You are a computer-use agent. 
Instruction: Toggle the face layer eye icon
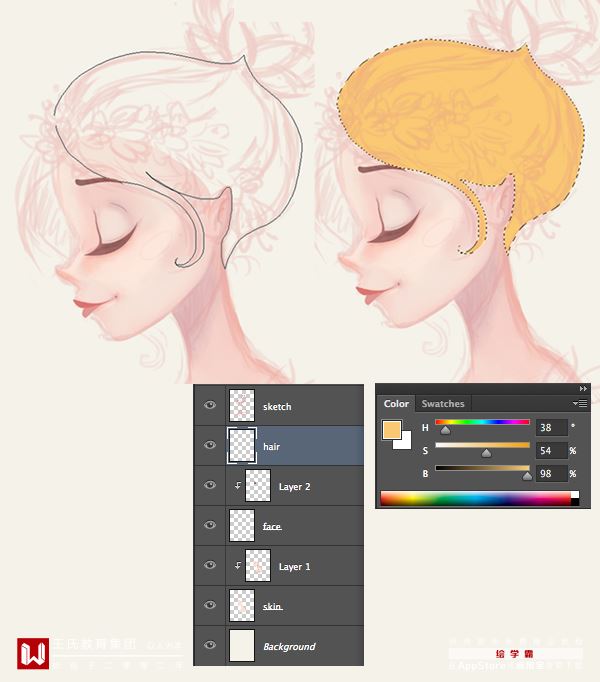(x=210, y=525)
